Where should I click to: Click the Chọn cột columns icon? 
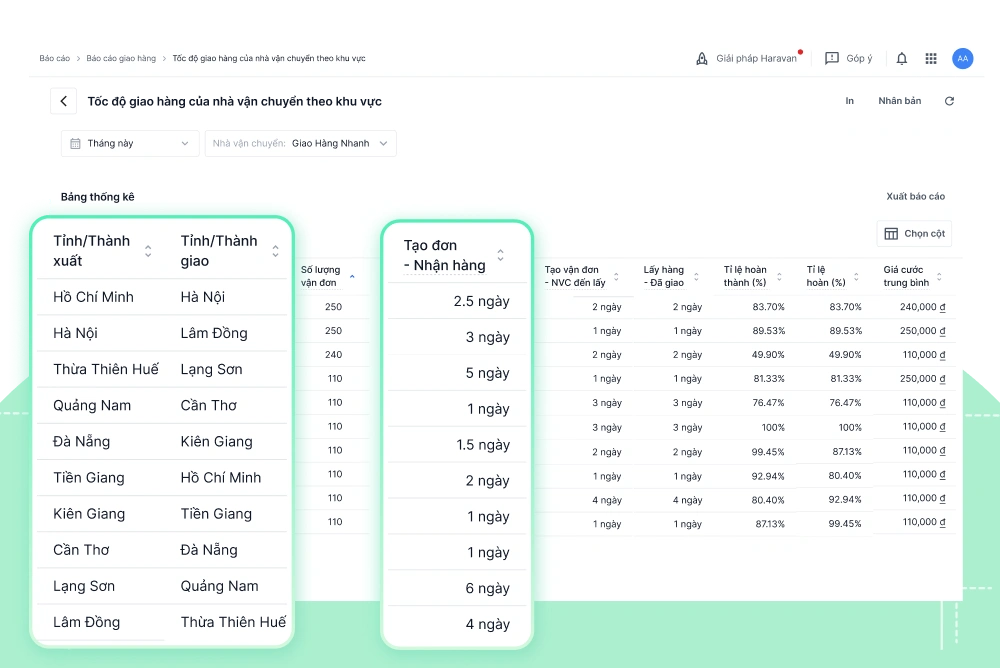tap(891, 234)
